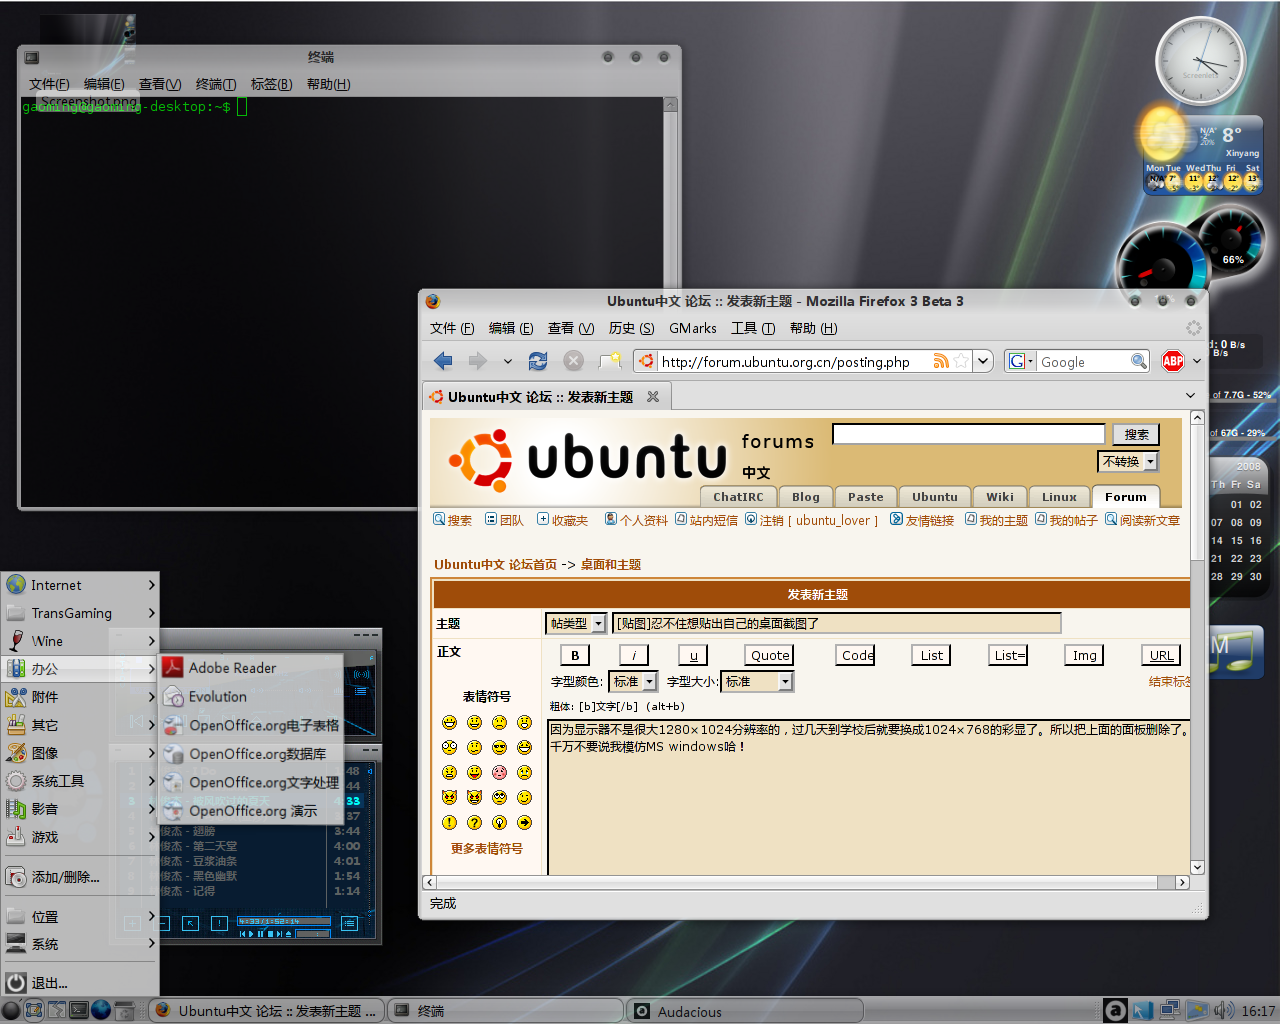
Task: Switch to the Wiki tab on the forum
Action: [1000, 497]
